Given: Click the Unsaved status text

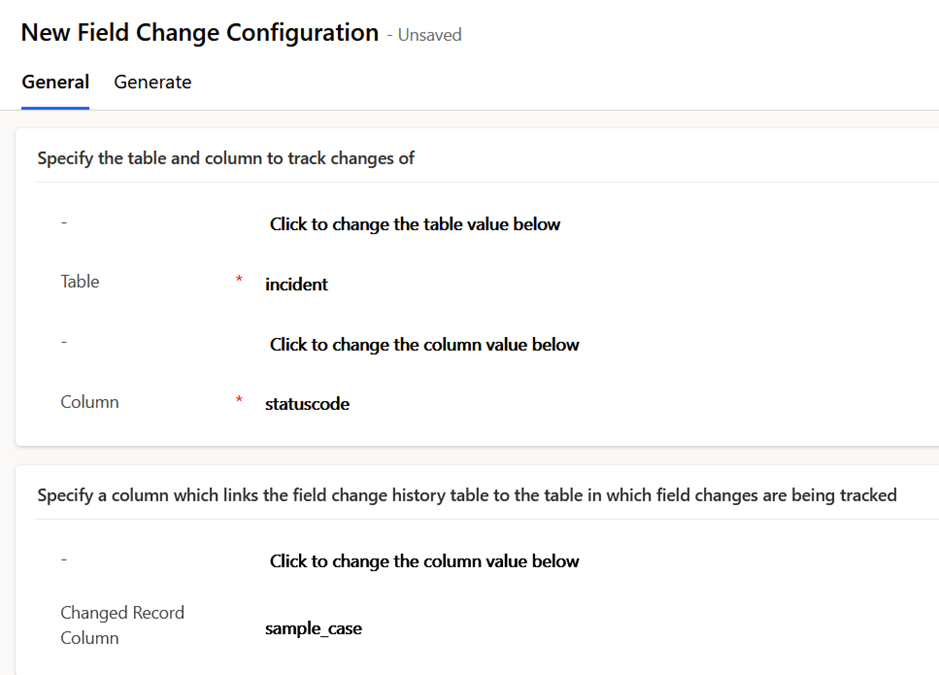Looking at the screenshot, I should click(429, 35).
